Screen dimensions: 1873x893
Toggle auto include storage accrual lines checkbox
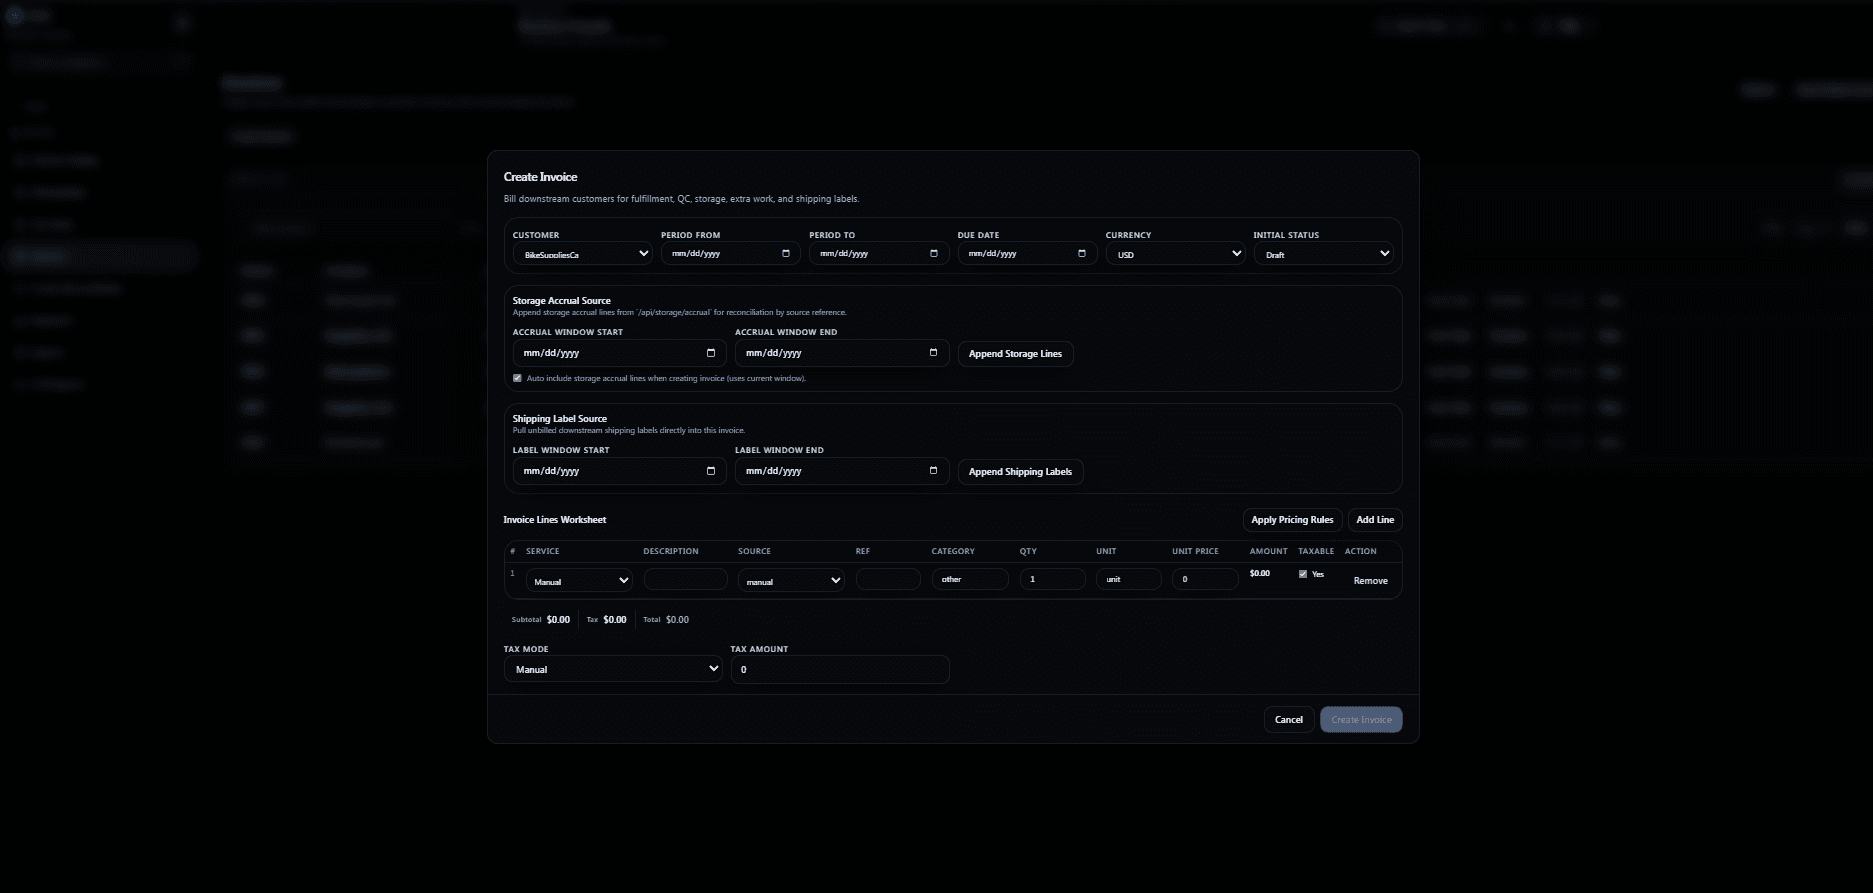coord(517,378)
